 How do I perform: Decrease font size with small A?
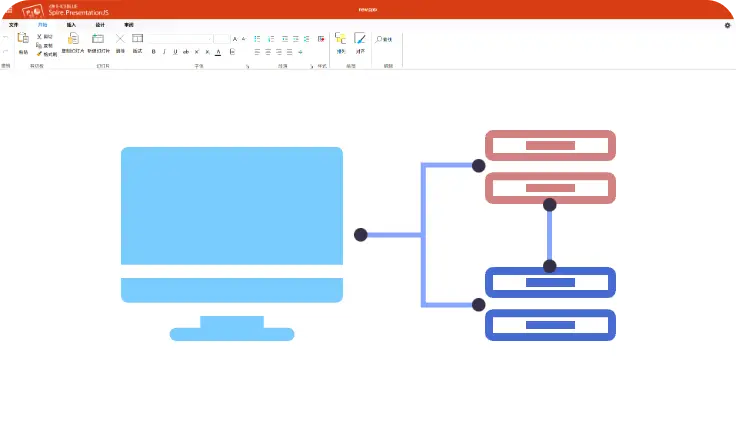243,39
